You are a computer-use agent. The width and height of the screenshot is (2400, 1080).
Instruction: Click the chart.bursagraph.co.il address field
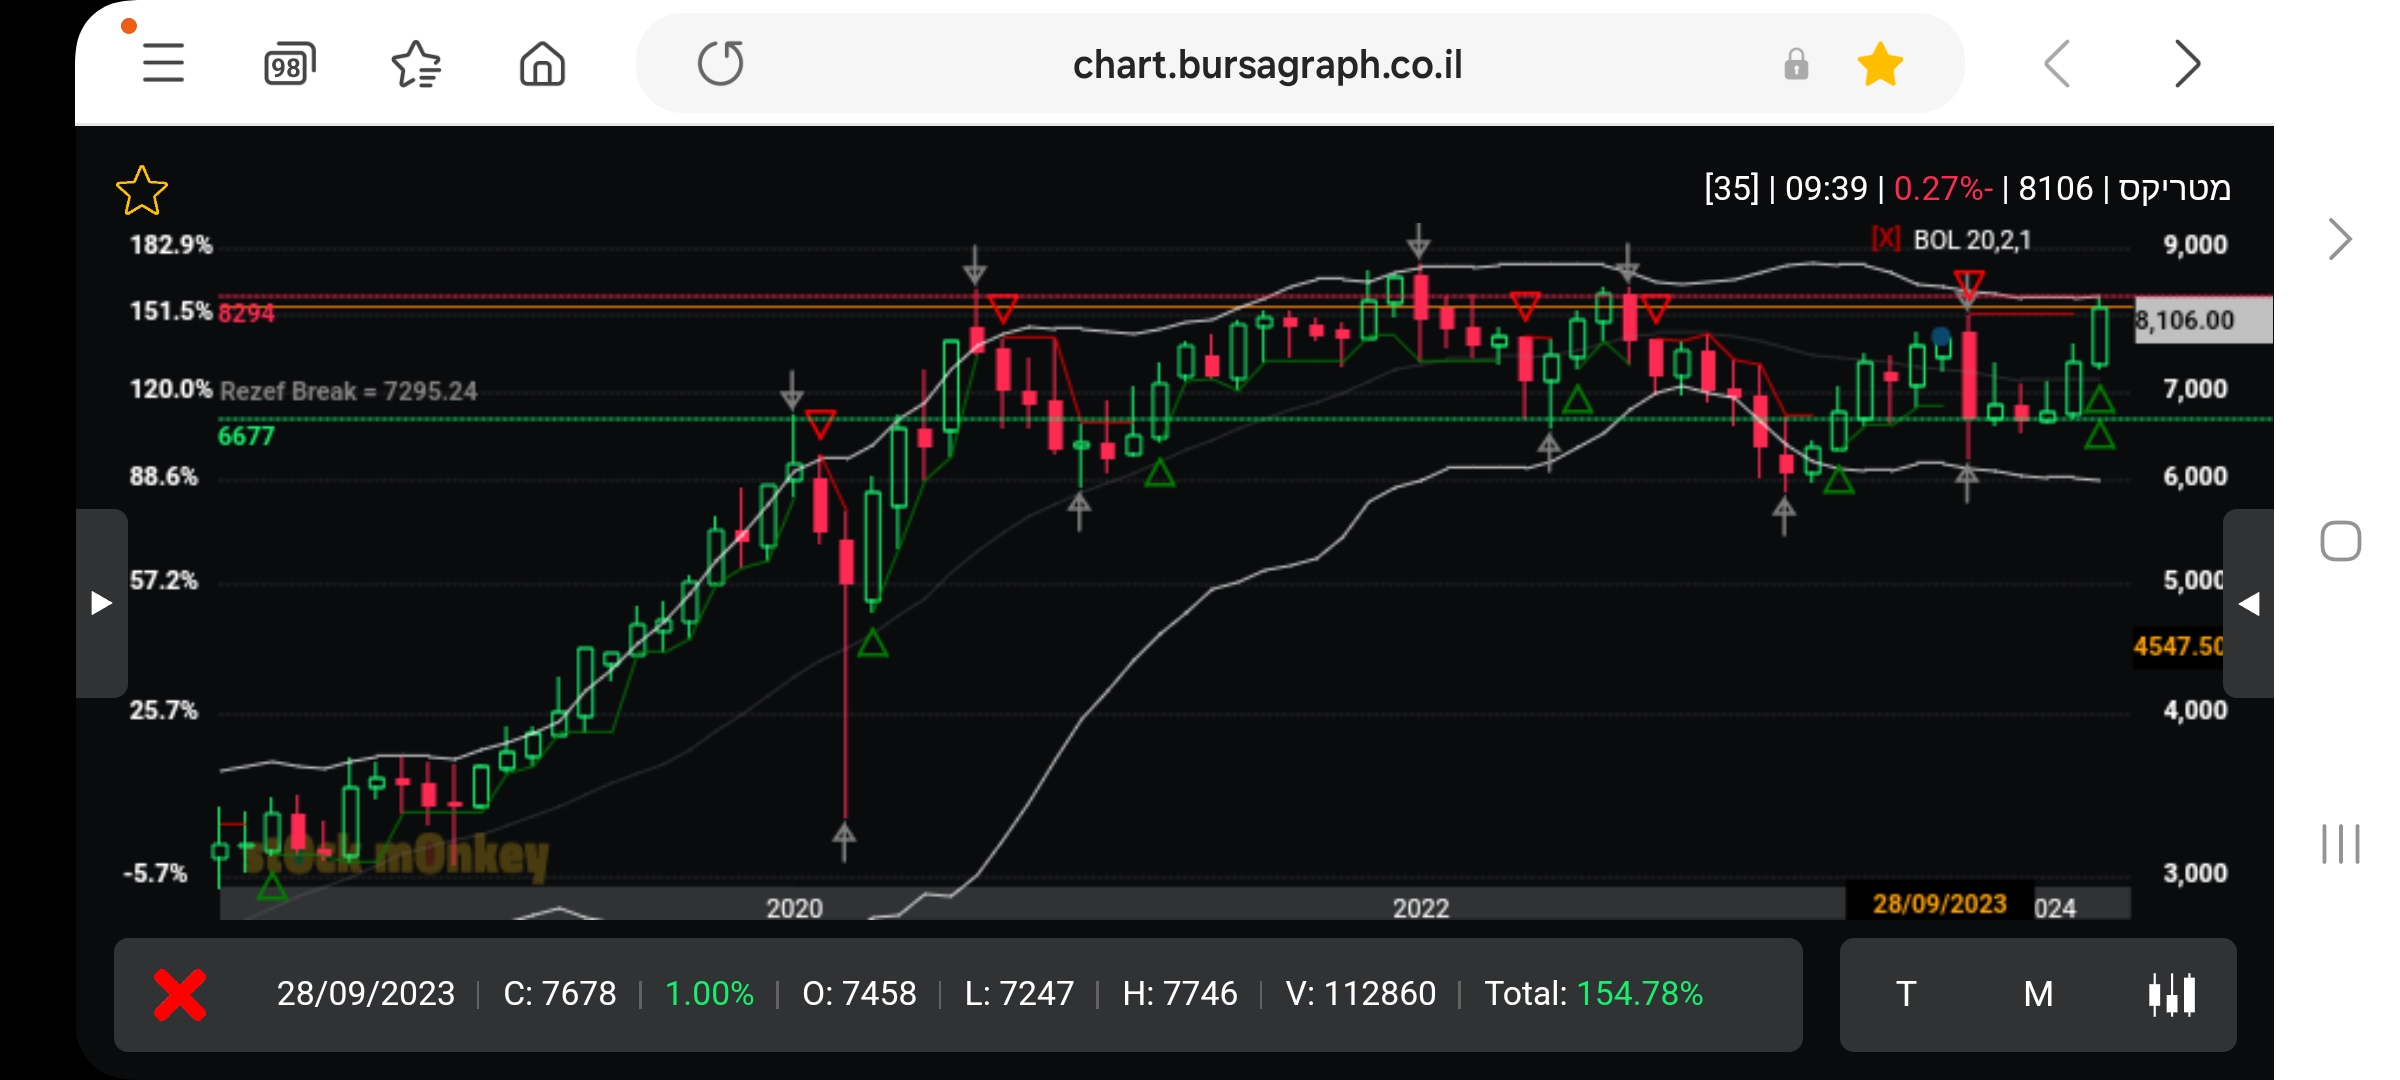coord(1266,65)
